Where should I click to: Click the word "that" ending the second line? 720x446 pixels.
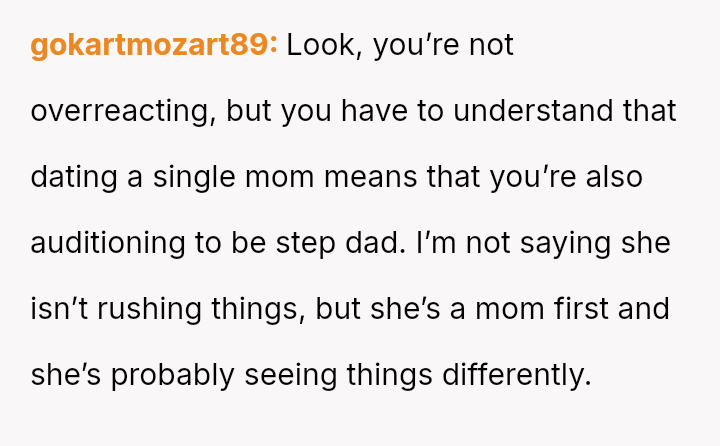pos(649,112)
